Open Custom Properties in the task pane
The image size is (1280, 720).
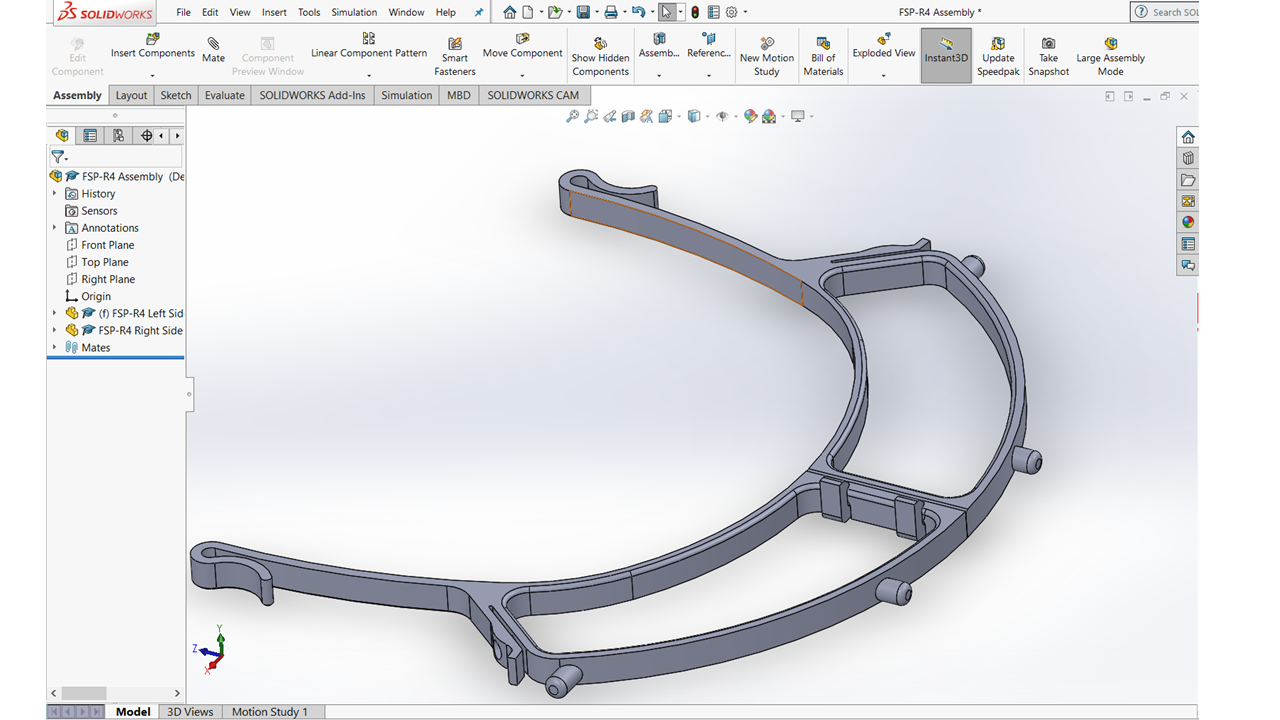(1188, 244)
